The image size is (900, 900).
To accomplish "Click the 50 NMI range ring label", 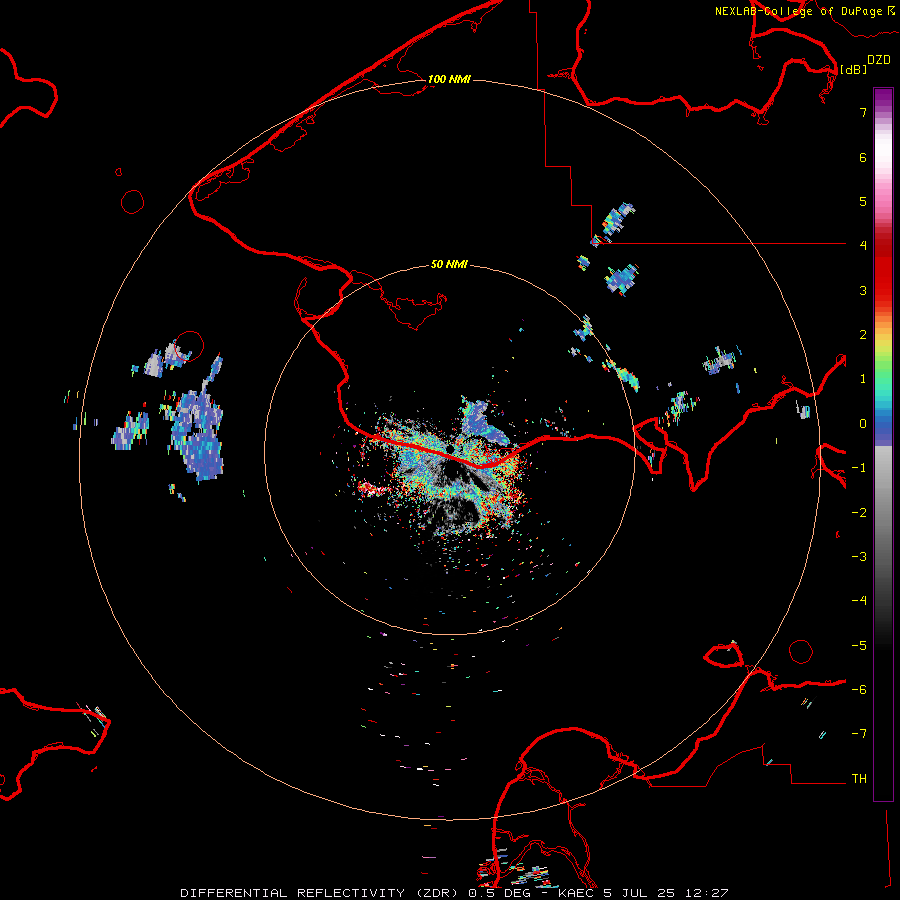I will tap(449, 264).
